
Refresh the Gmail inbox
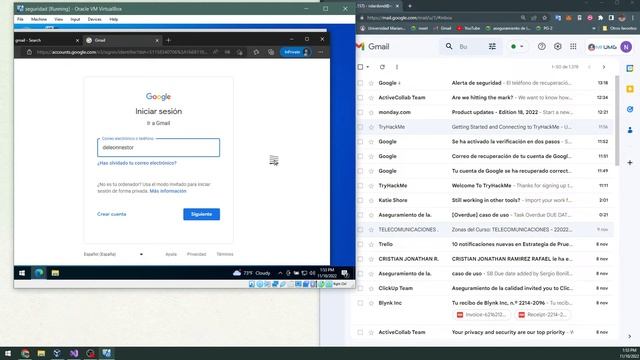tap(382, 67)
